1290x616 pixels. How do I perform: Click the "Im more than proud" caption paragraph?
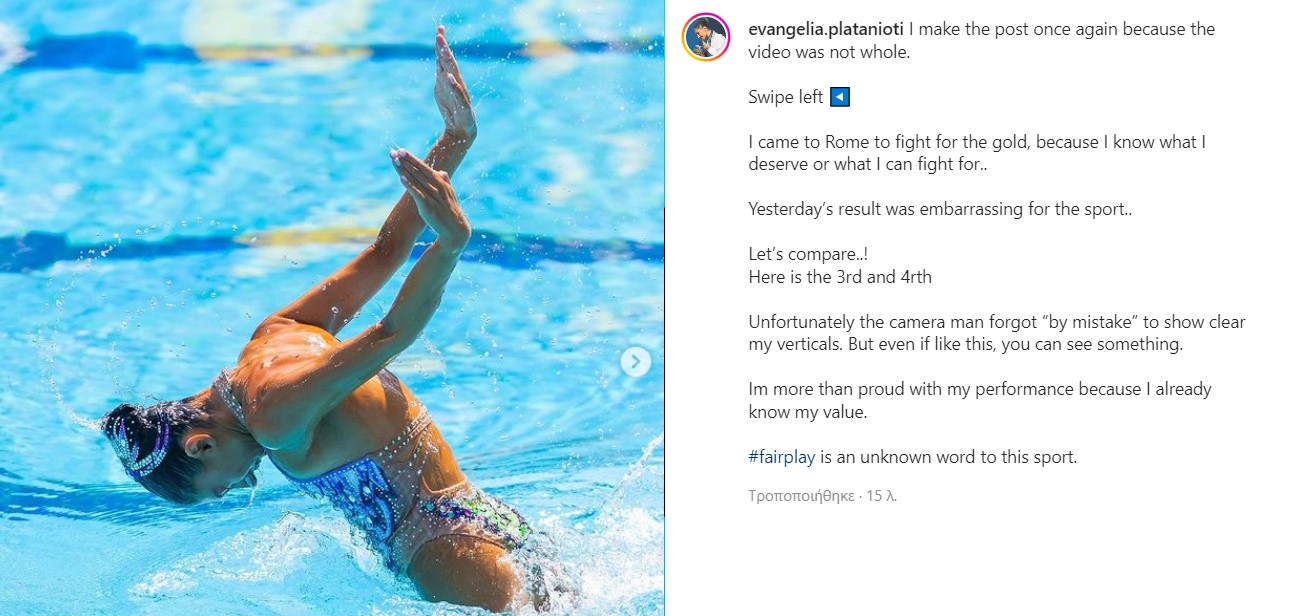[979, 400]
